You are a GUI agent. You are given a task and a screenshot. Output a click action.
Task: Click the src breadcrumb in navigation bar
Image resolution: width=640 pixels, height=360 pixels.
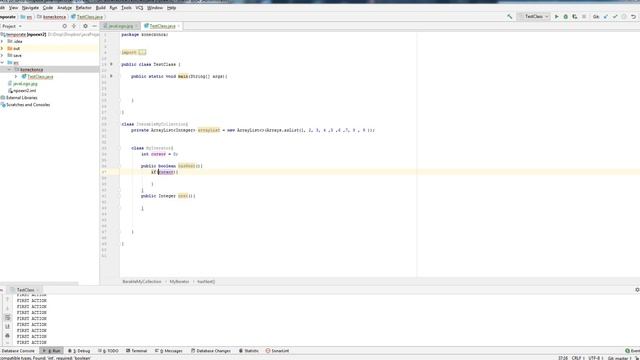tap(27, 17)
